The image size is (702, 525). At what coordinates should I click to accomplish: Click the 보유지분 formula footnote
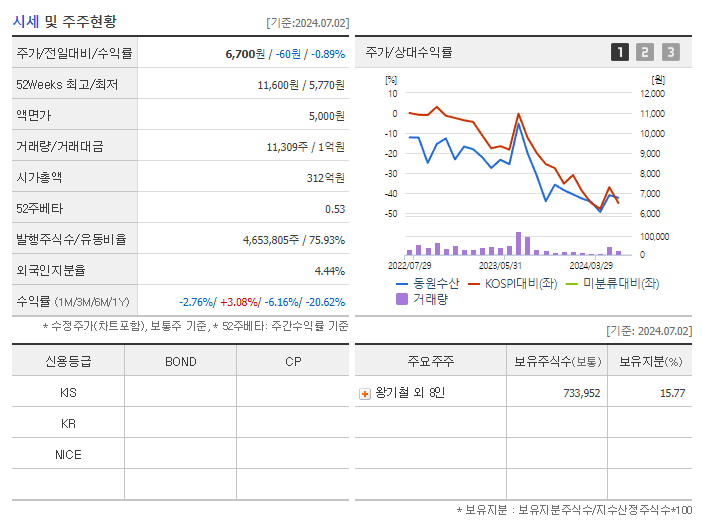click(574, 510)
